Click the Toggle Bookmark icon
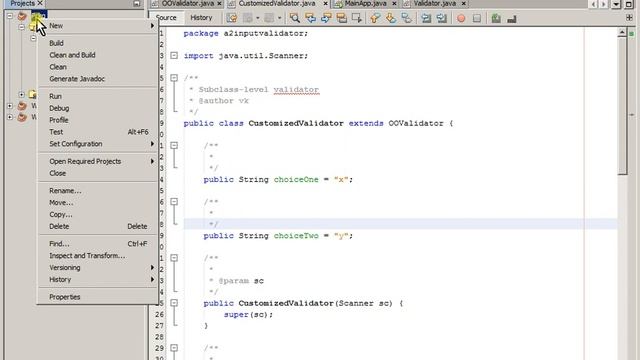Screen dimensions: 640x360 point(406,18)
